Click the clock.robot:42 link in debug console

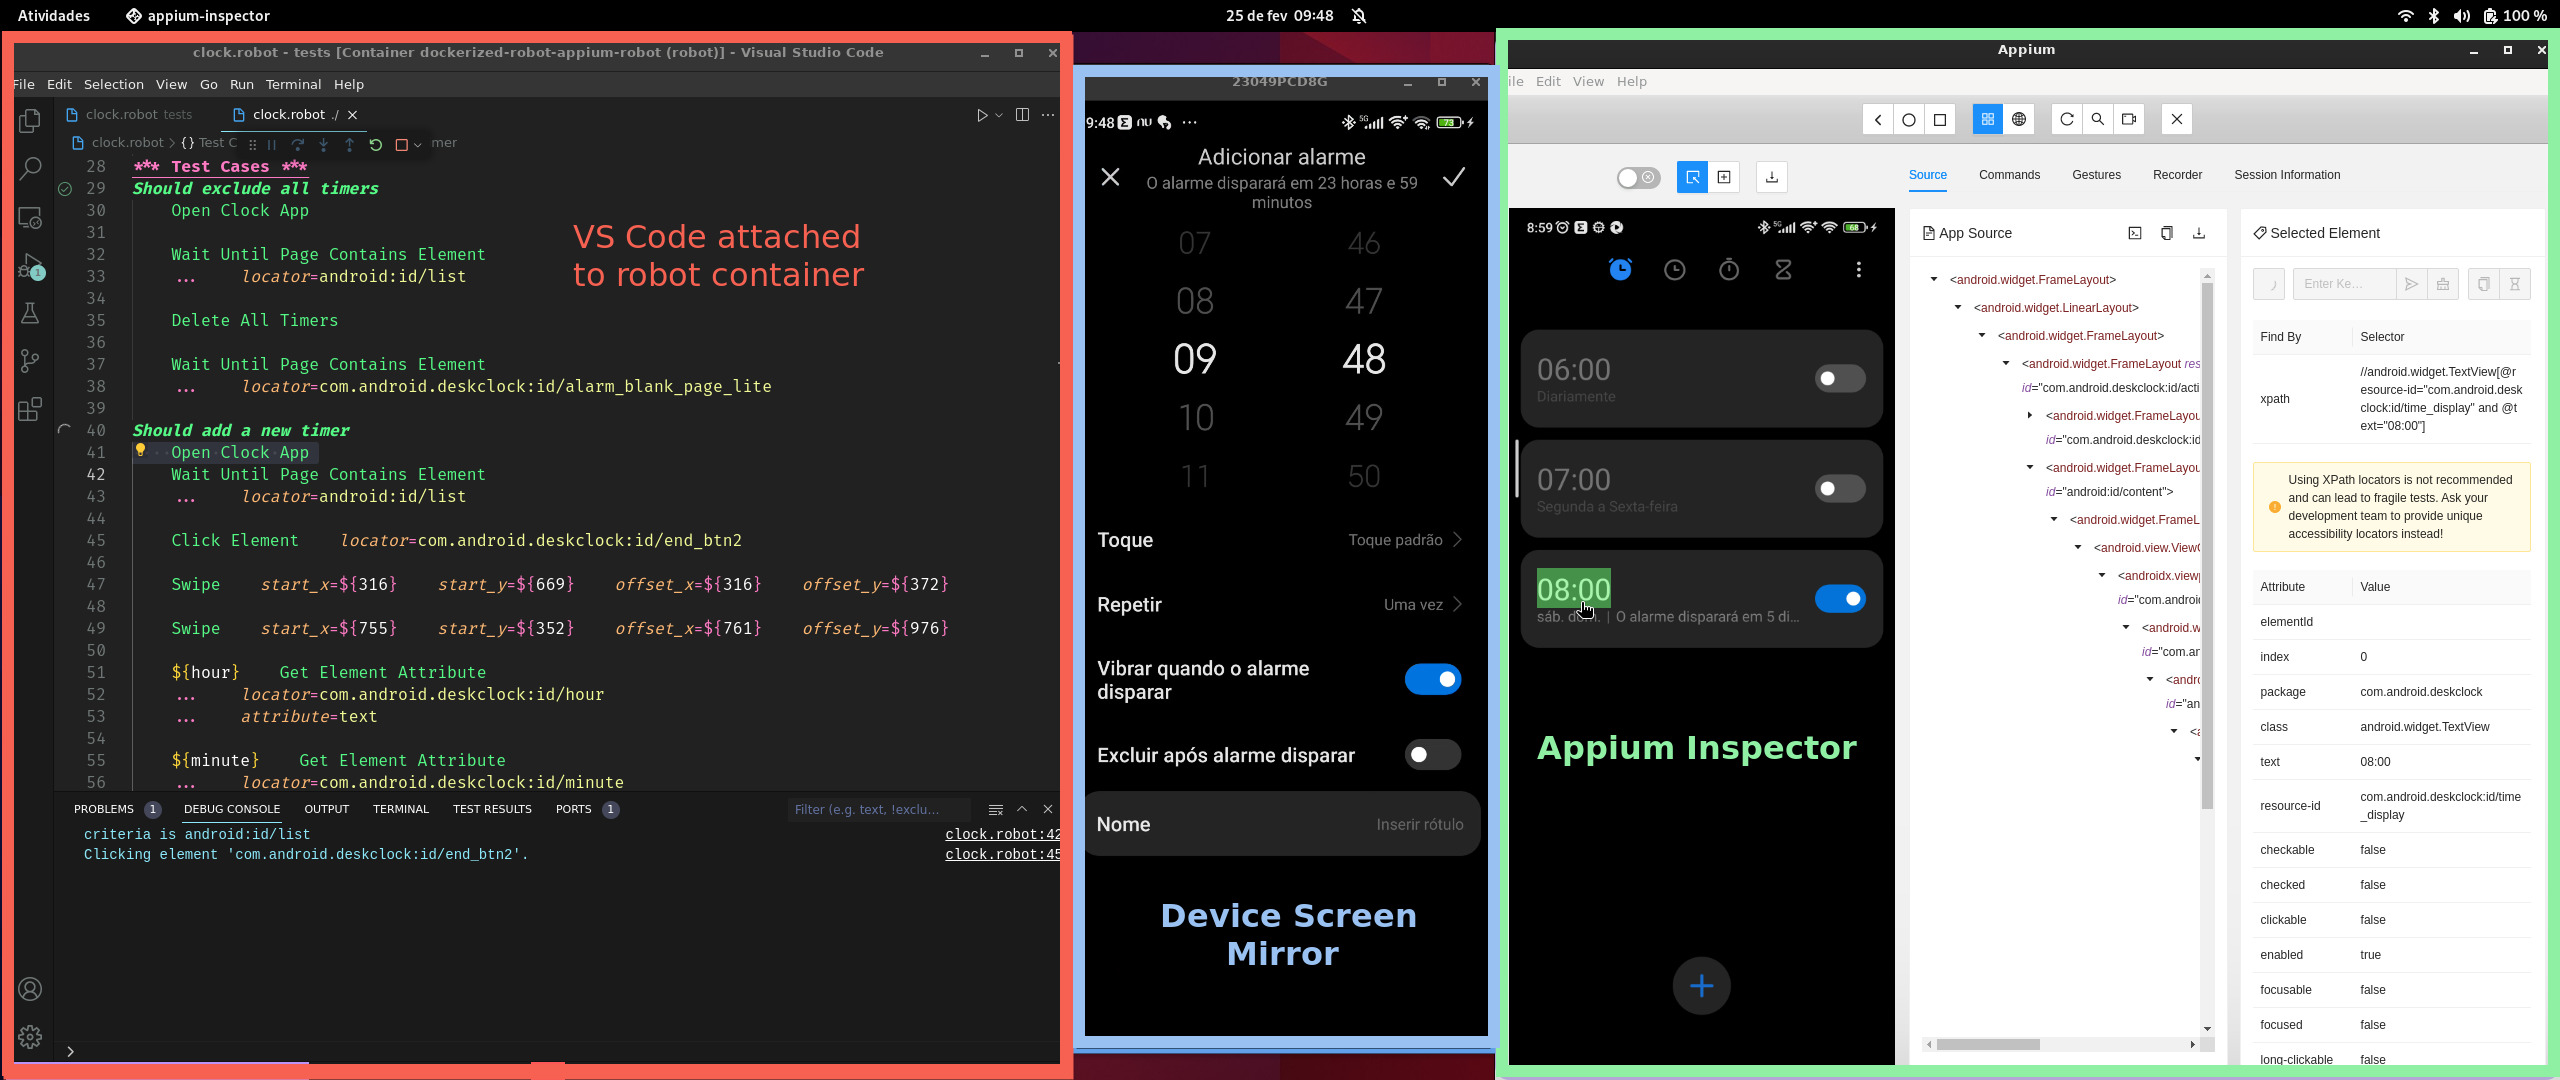pyautogui.click(x=1002, y=834)
